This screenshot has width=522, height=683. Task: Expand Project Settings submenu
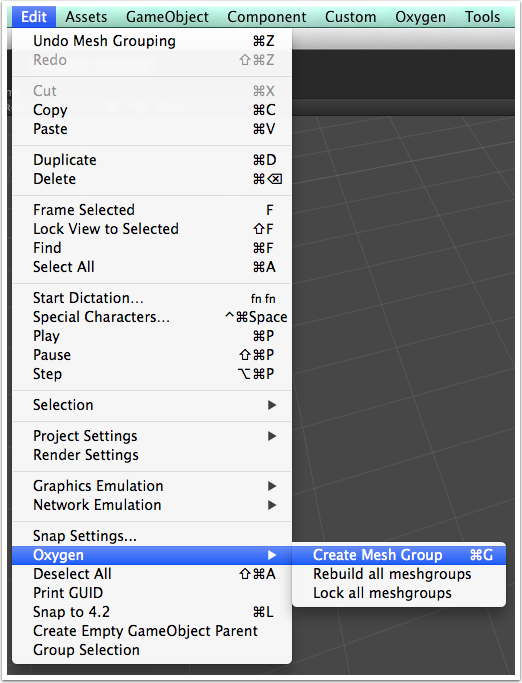tap(152, 436)
